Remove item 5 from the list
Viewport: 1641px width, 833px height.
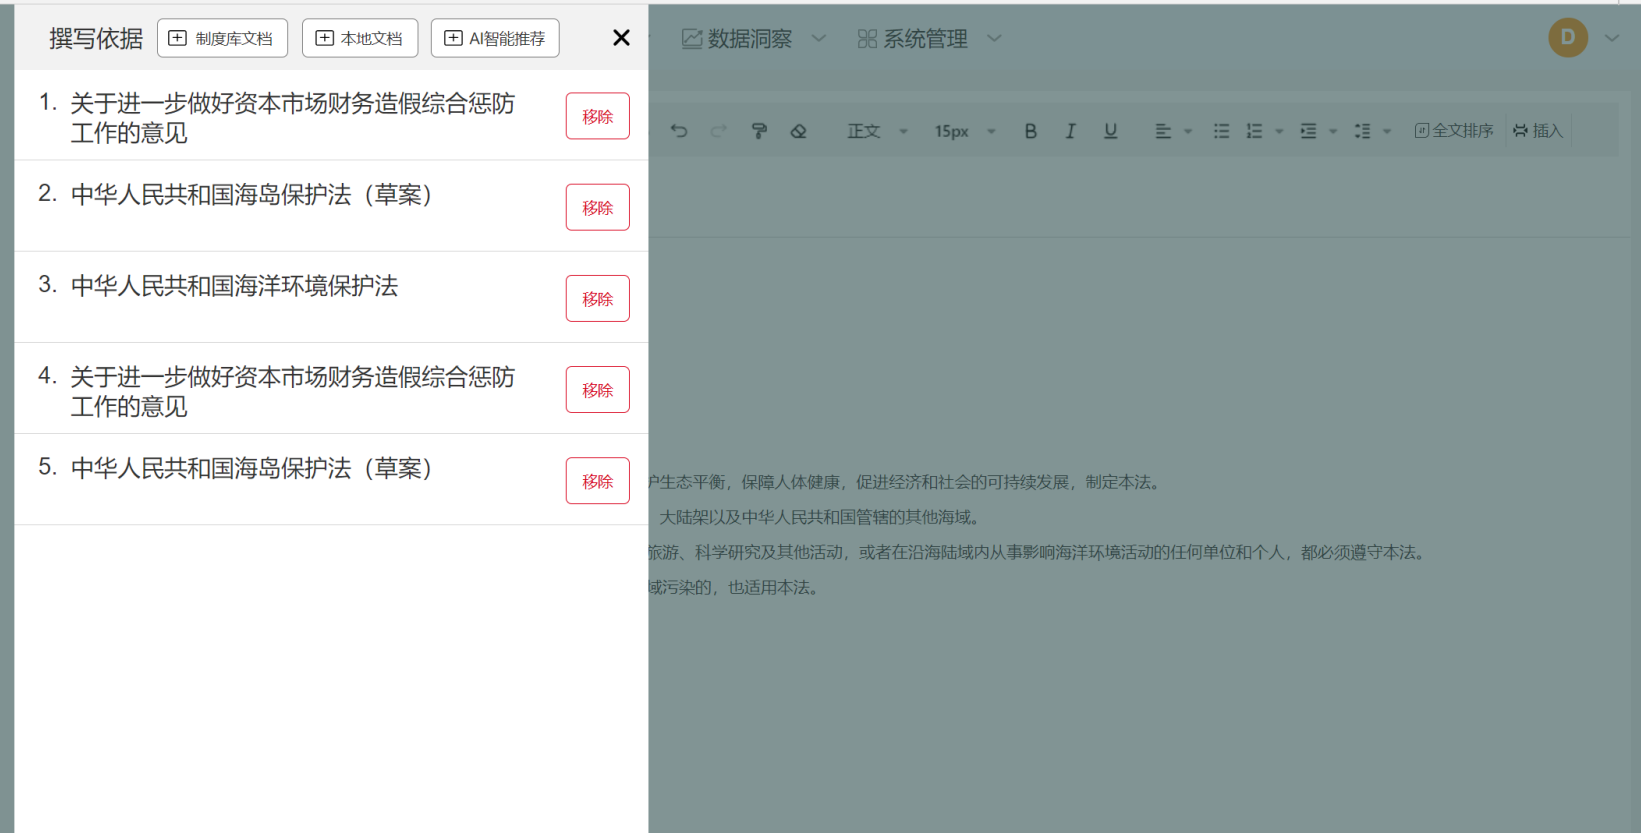click(x=597, y=481)
